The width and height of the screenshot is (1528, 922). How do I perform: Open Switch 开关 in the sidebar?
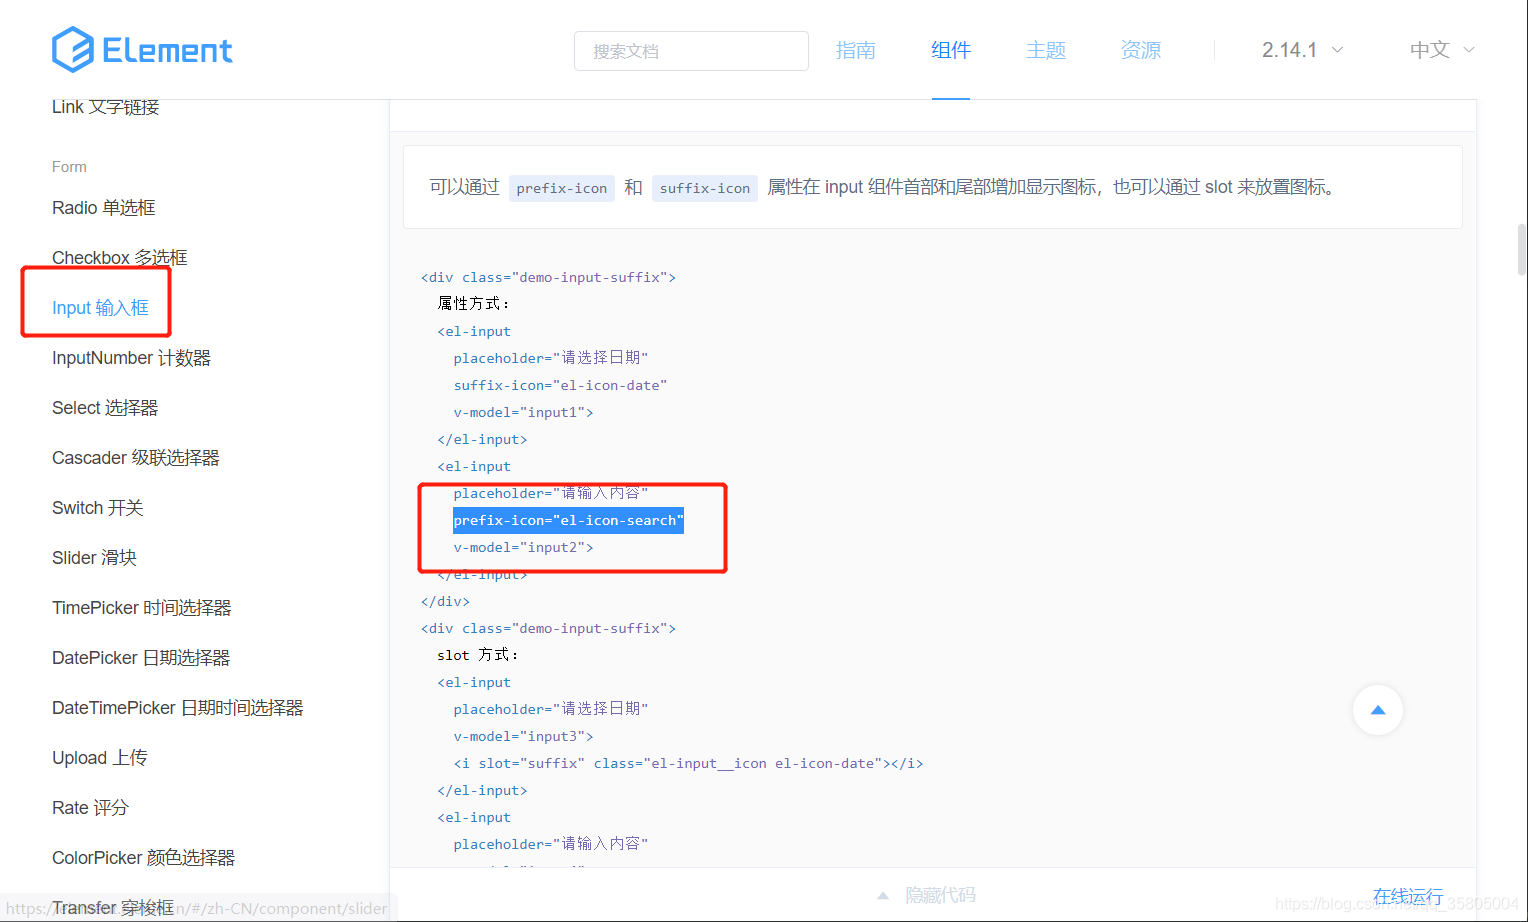pyautogui.click(x=98, y=508)
